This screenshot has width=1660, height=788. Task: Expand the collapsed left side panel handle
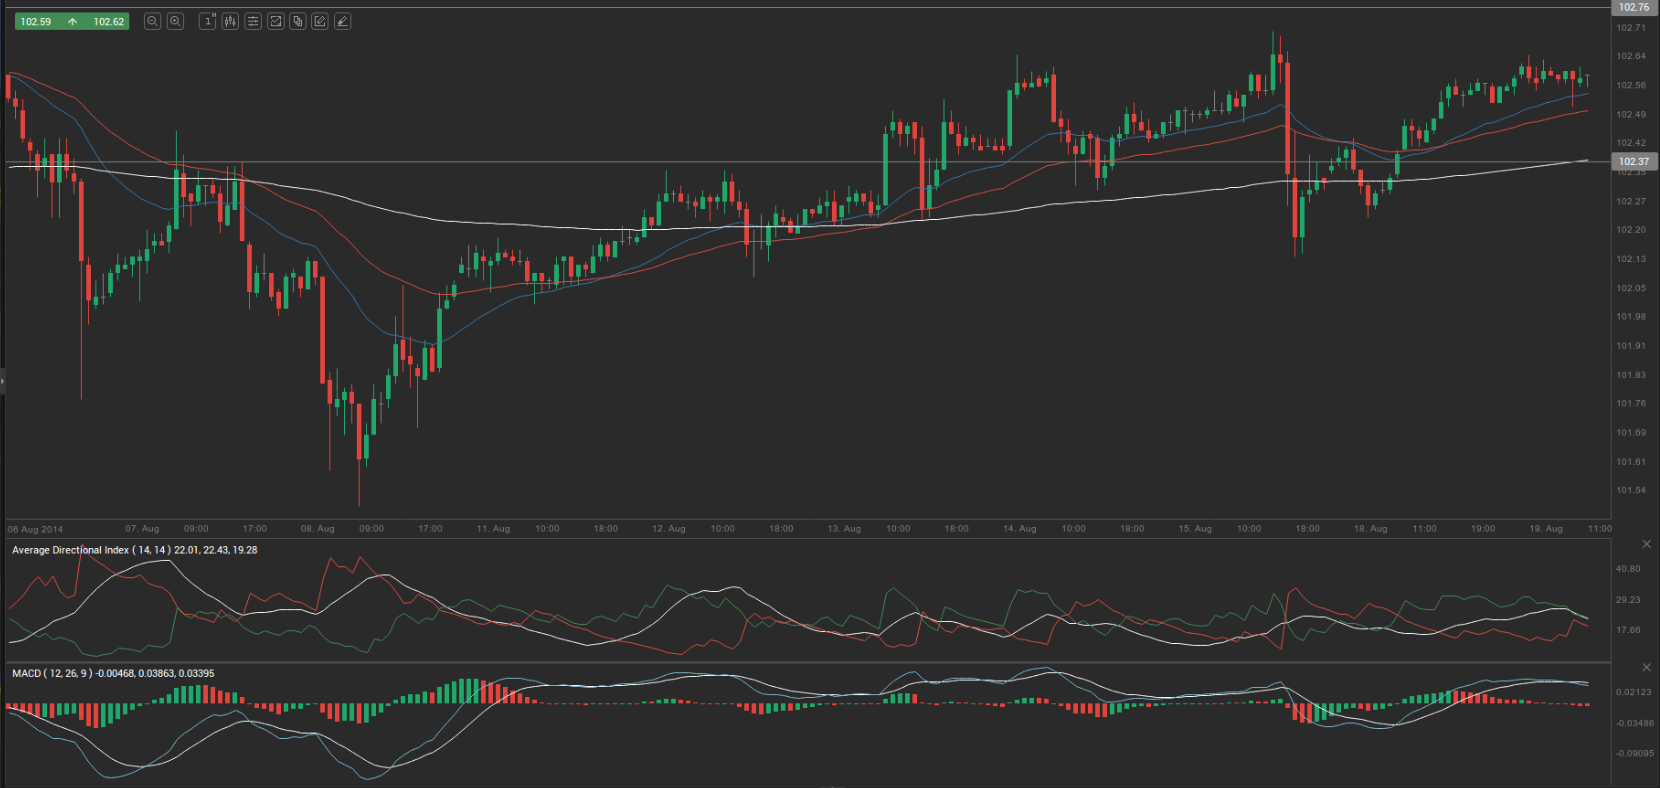3,381
